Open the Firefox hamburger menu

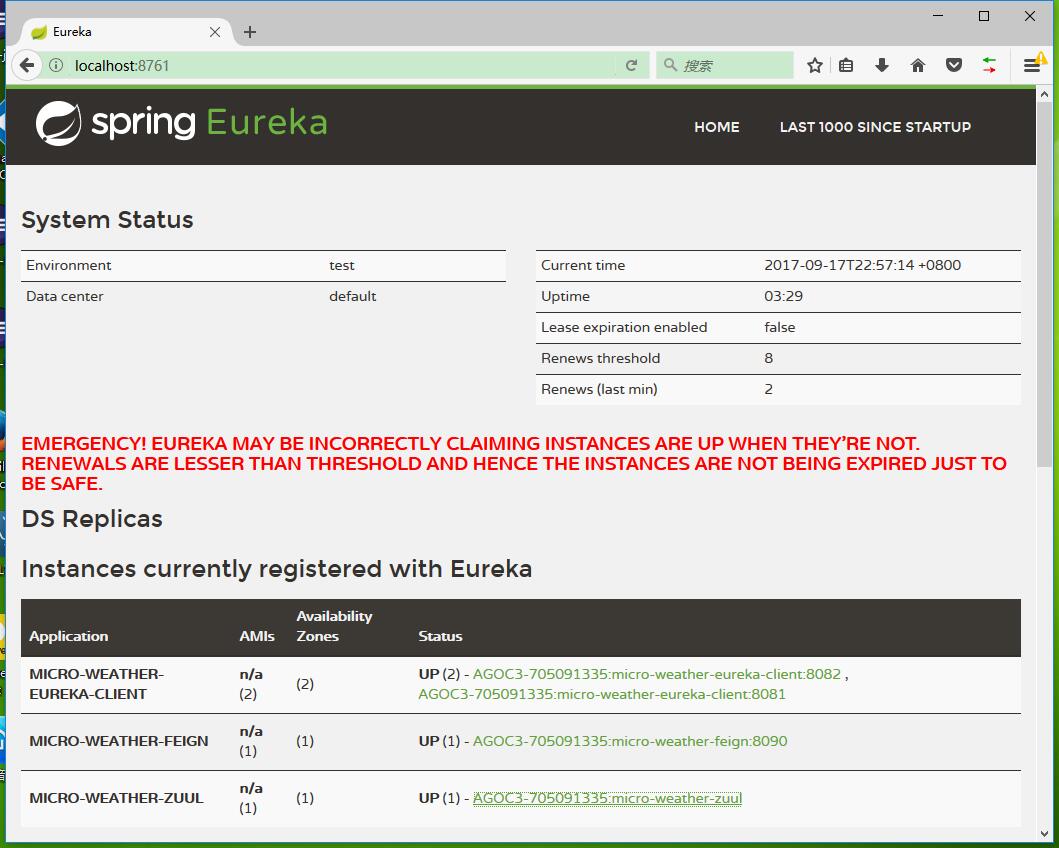(x=1031, y=66)
